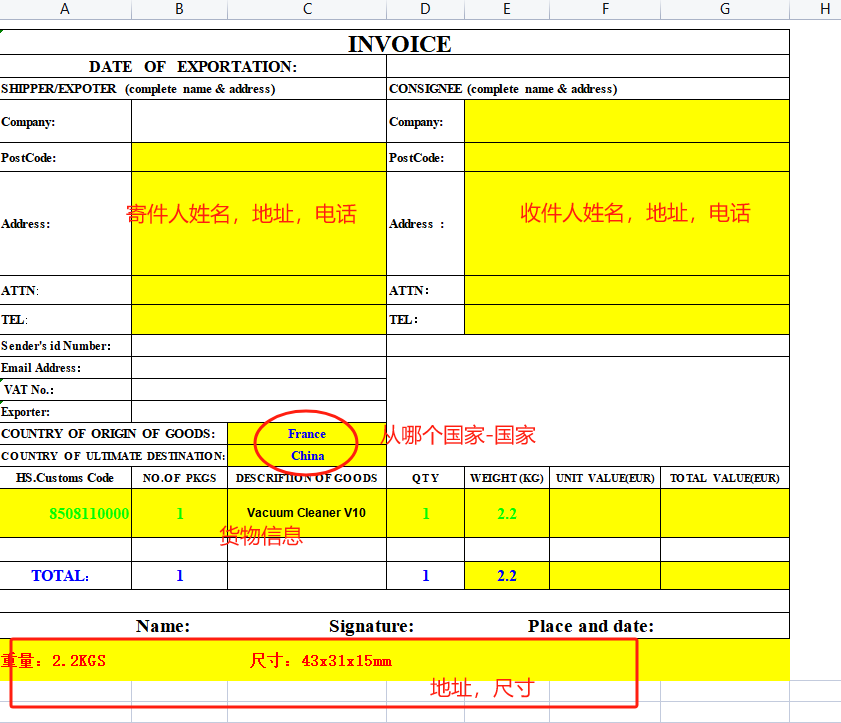
Task: Click the empty cell beside Email Address
Action: 258,368
